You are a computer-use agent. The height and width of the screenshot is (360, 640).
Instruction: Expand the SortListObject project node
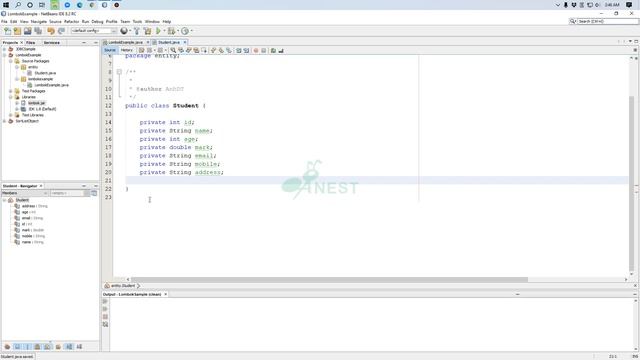4,121
